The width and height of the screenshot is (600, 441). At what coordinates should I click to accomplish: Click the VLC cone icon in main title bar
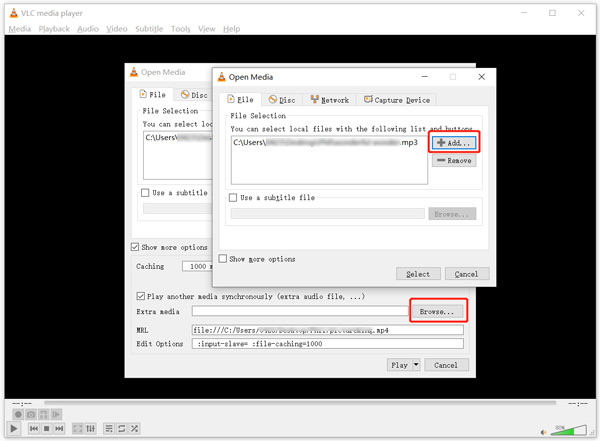click(x=14, y=13)
